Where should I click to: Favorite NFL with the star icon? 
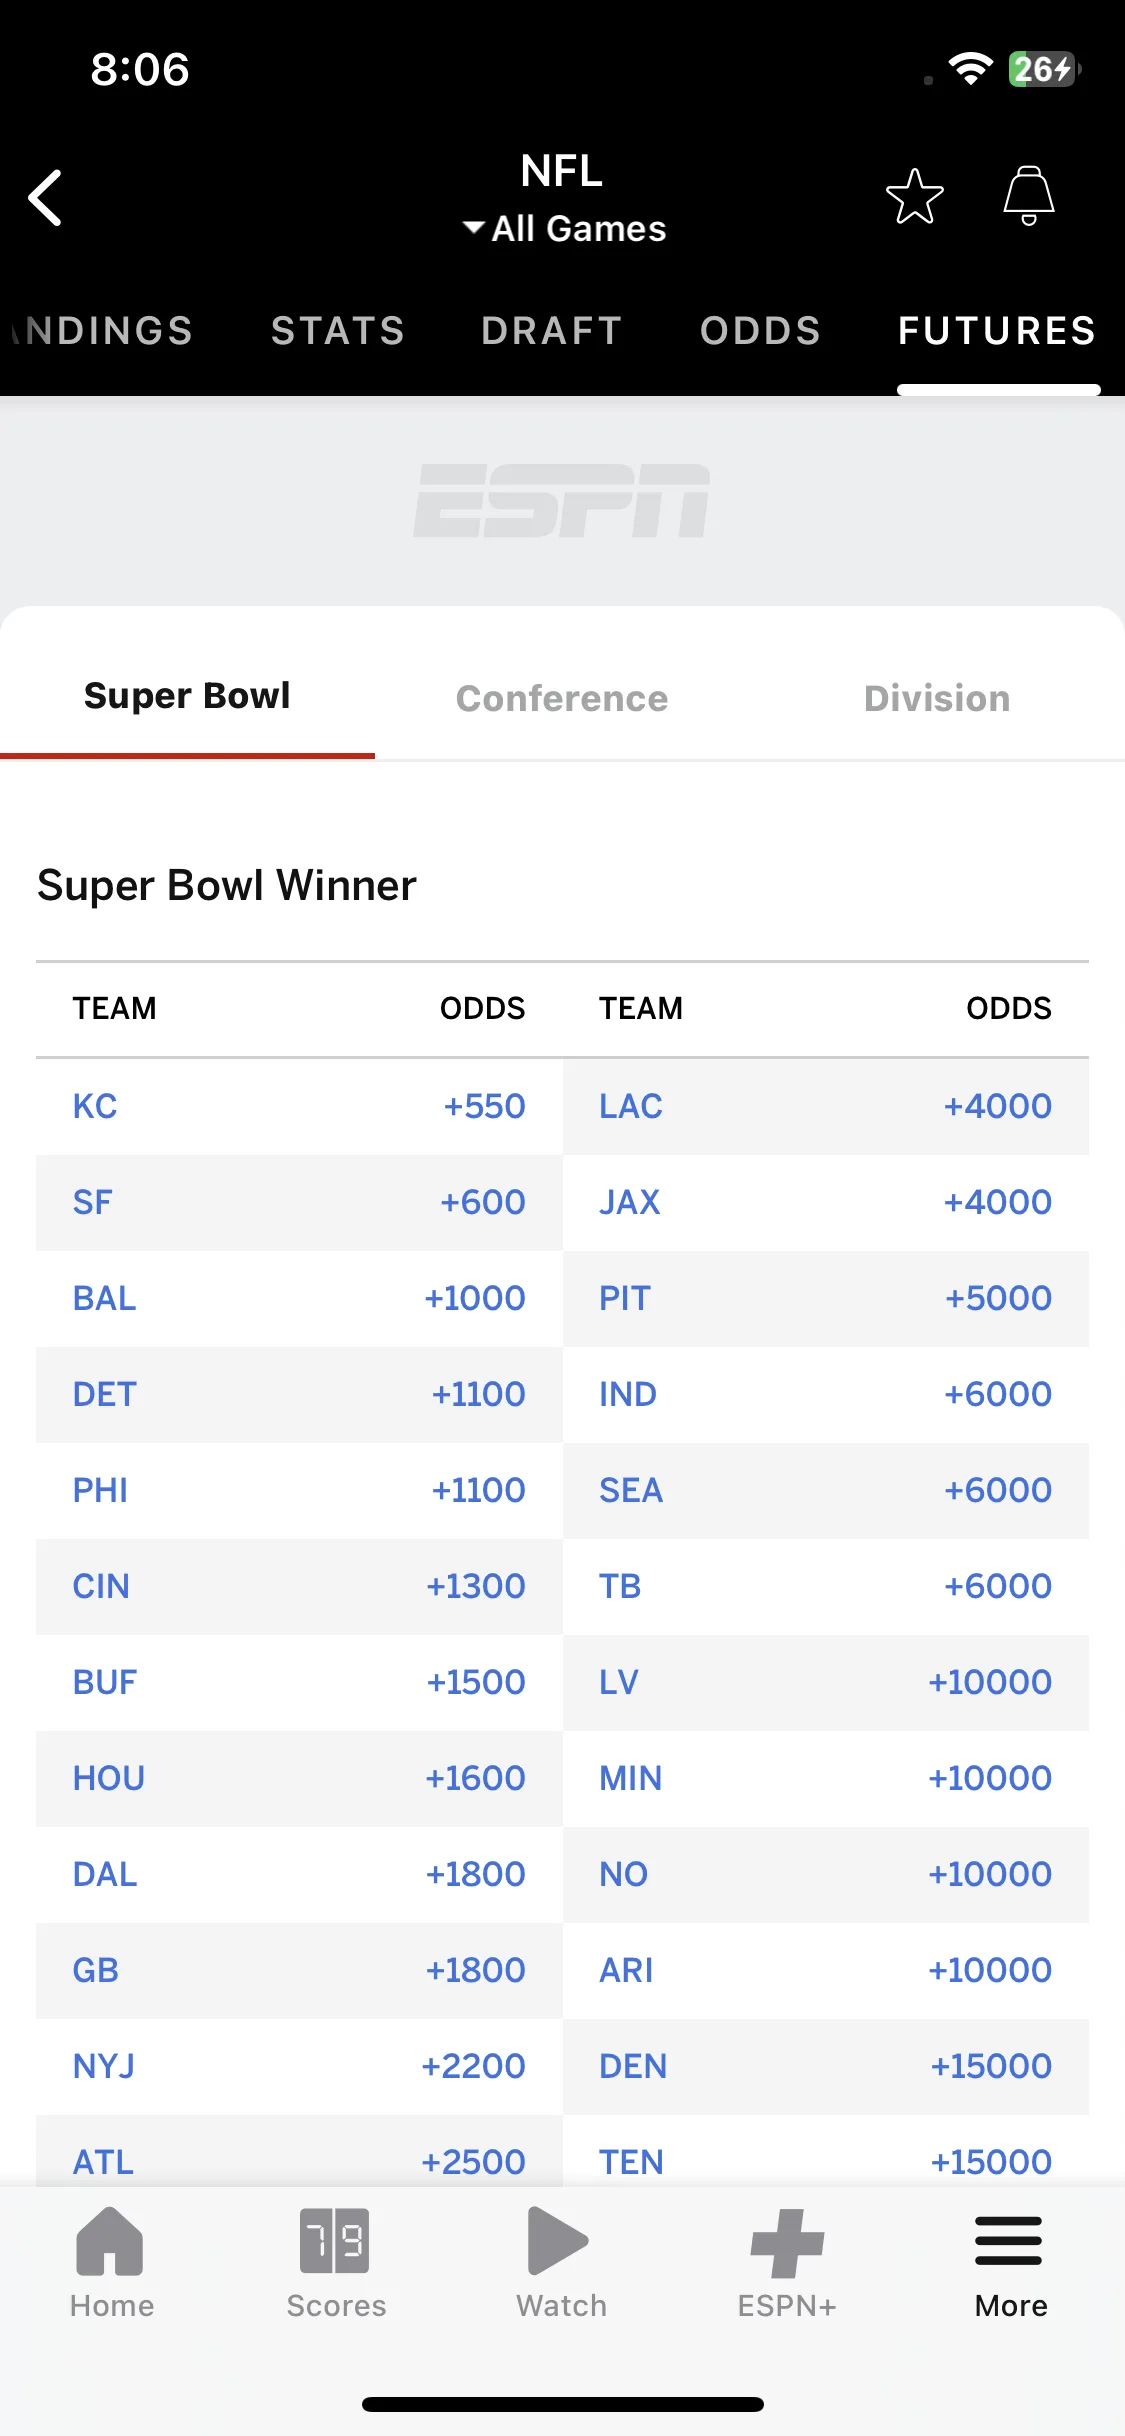point(914,196)
